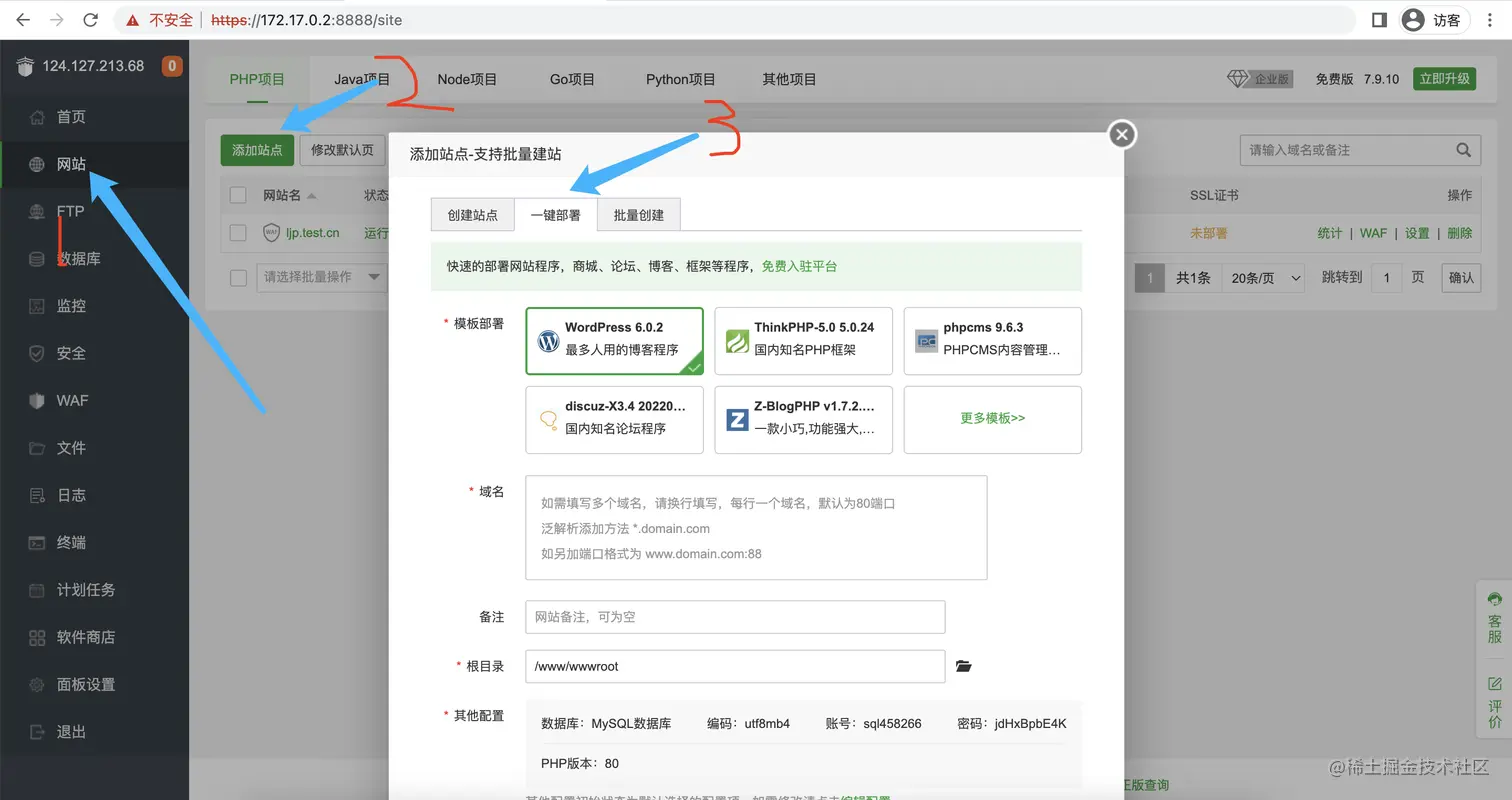Reload the browser page
Viewport: 1512px width, 800px height.
pos(90,20)
